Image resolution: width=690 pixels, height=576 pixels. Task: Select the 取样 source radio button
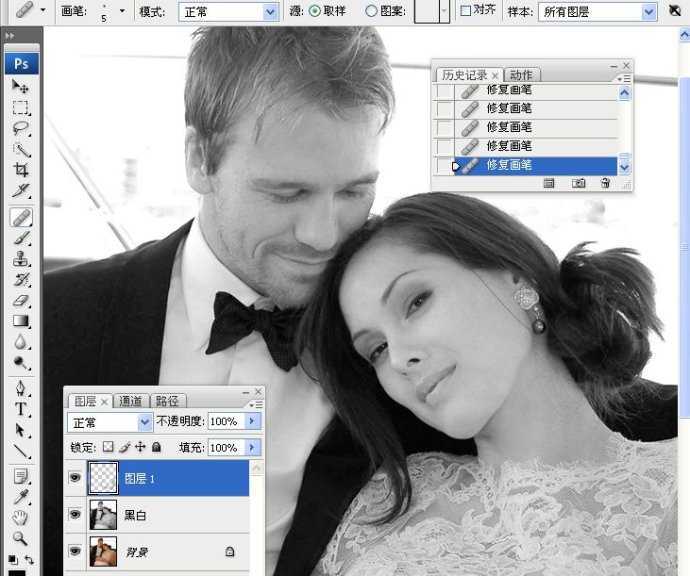click(x=315, y=11)
